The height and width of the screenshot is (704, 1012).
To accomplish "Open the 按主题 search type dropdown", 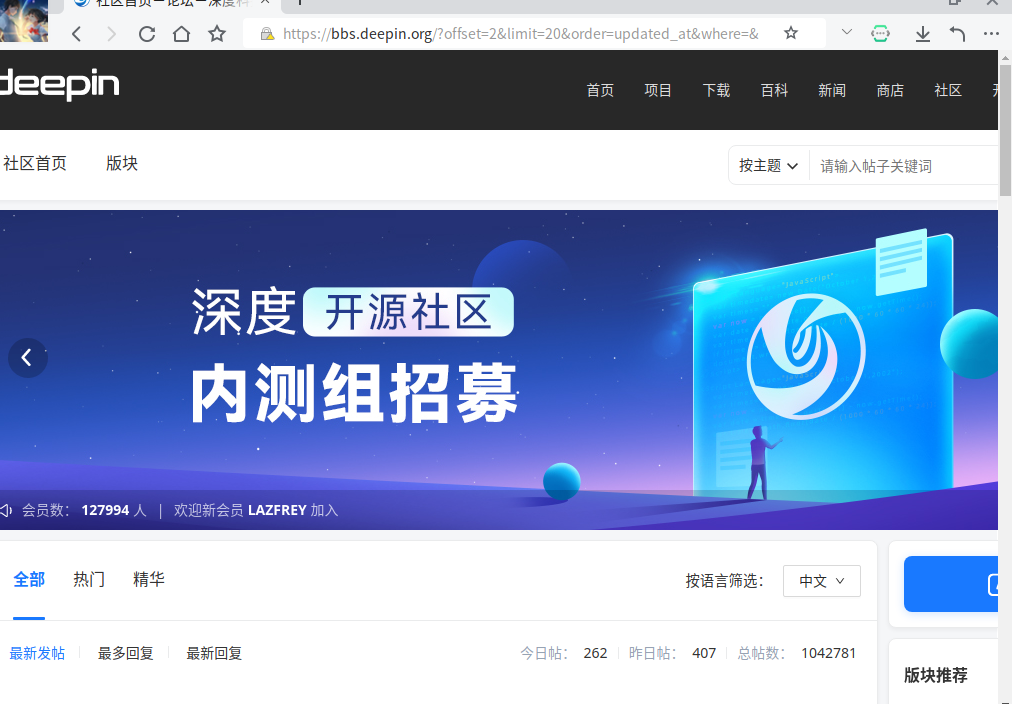I will coord(767,164).
